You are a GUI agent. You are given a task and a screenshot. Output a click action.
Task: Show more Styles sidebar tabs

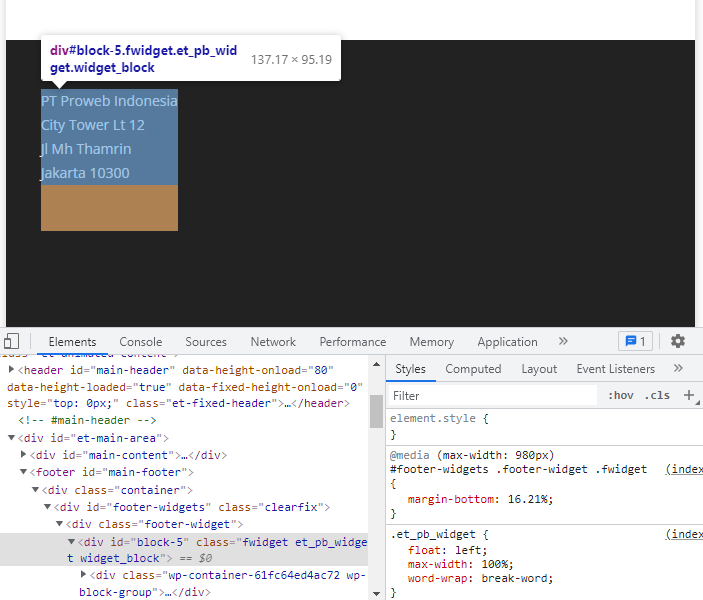(x=678, y=368)
